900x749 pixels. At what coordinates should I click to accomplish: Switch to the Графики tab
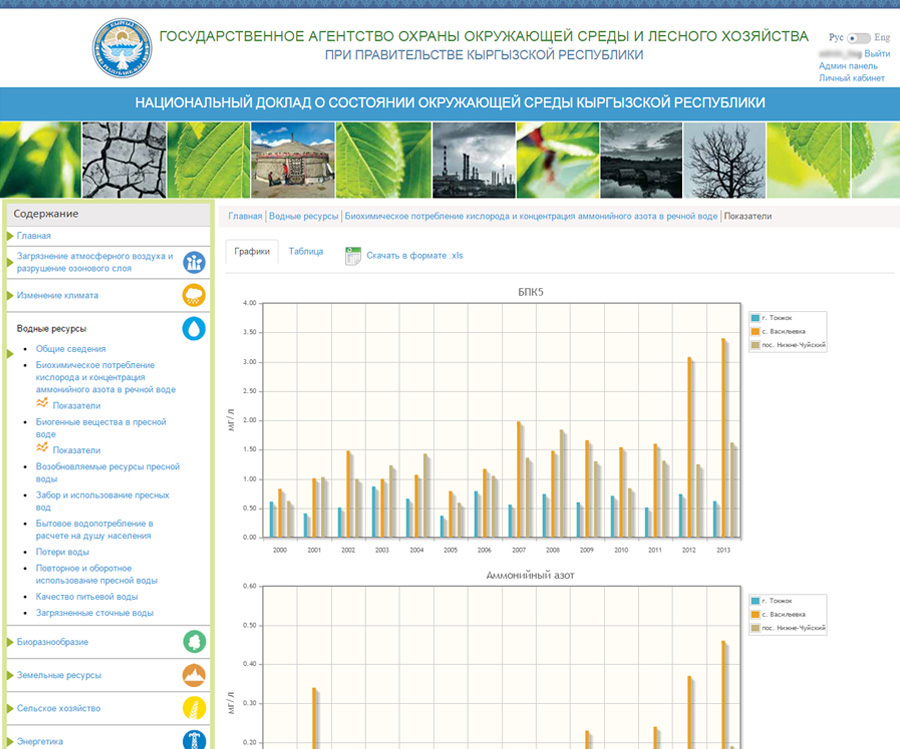pos(252,251)
